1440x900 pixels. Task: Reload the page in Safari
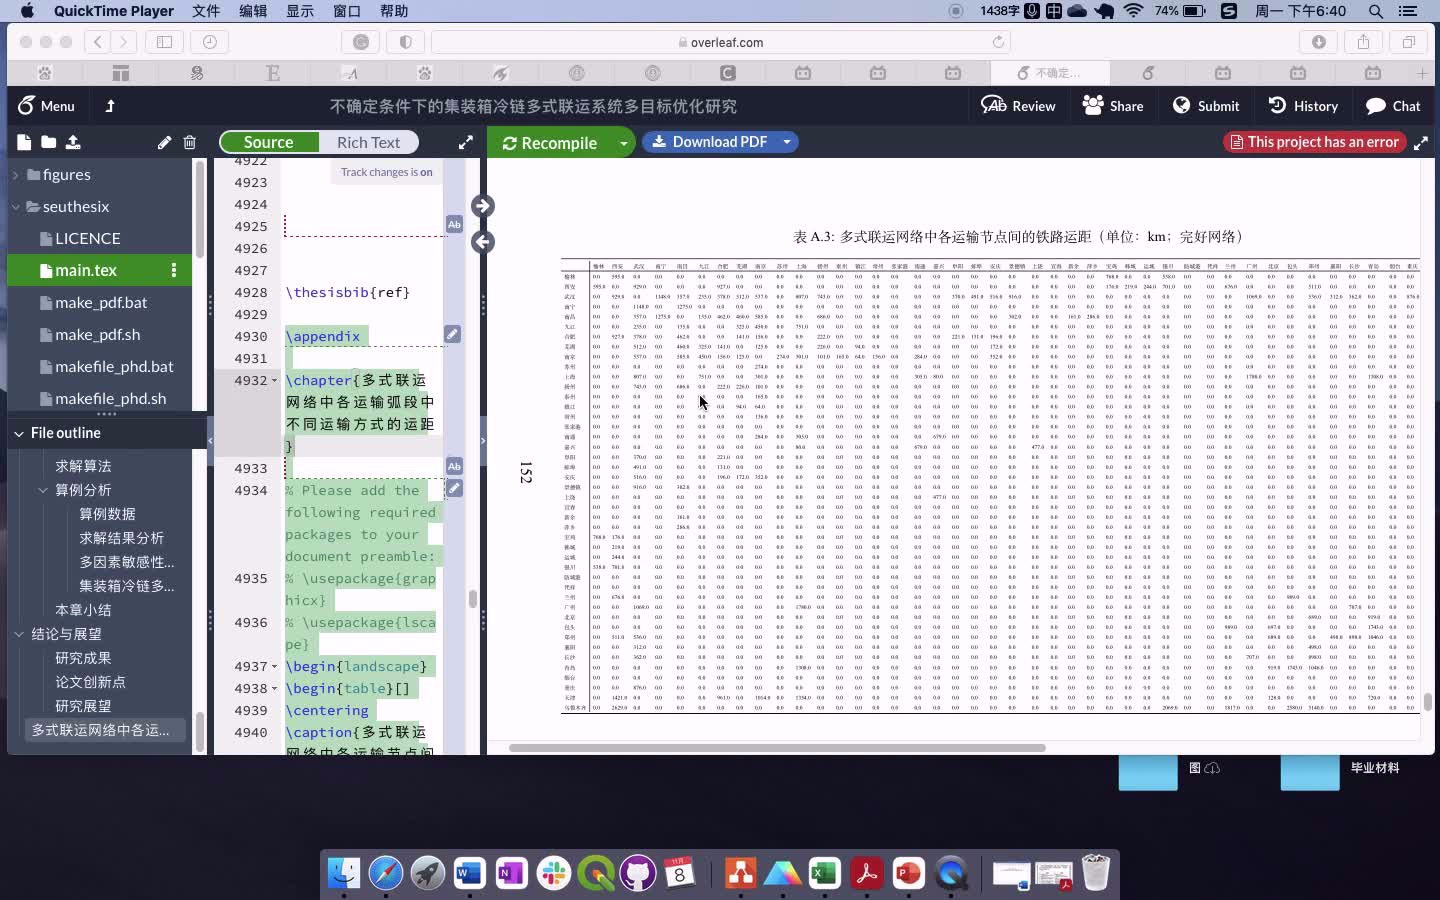[998, 42]
